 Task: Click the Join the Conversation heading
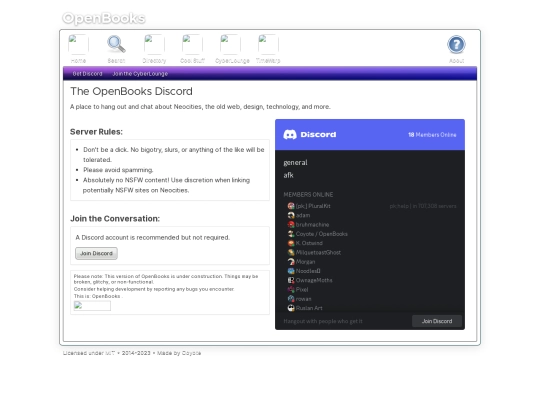coord(115,219)
